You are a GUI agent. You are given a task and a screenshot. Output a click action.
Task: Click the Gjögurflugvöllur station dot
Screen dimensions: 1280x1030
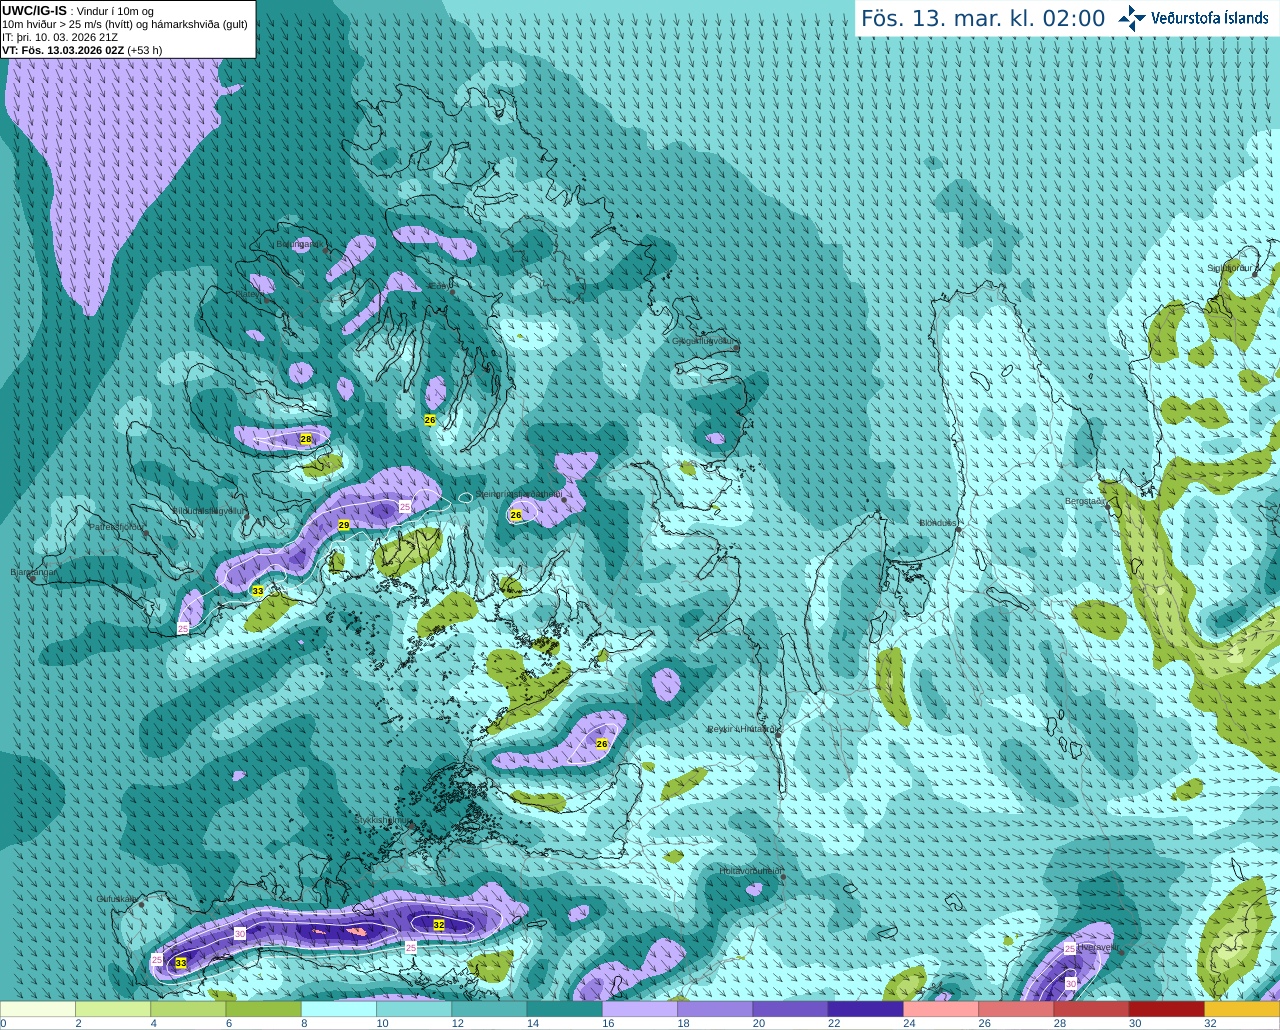point(736,348)
